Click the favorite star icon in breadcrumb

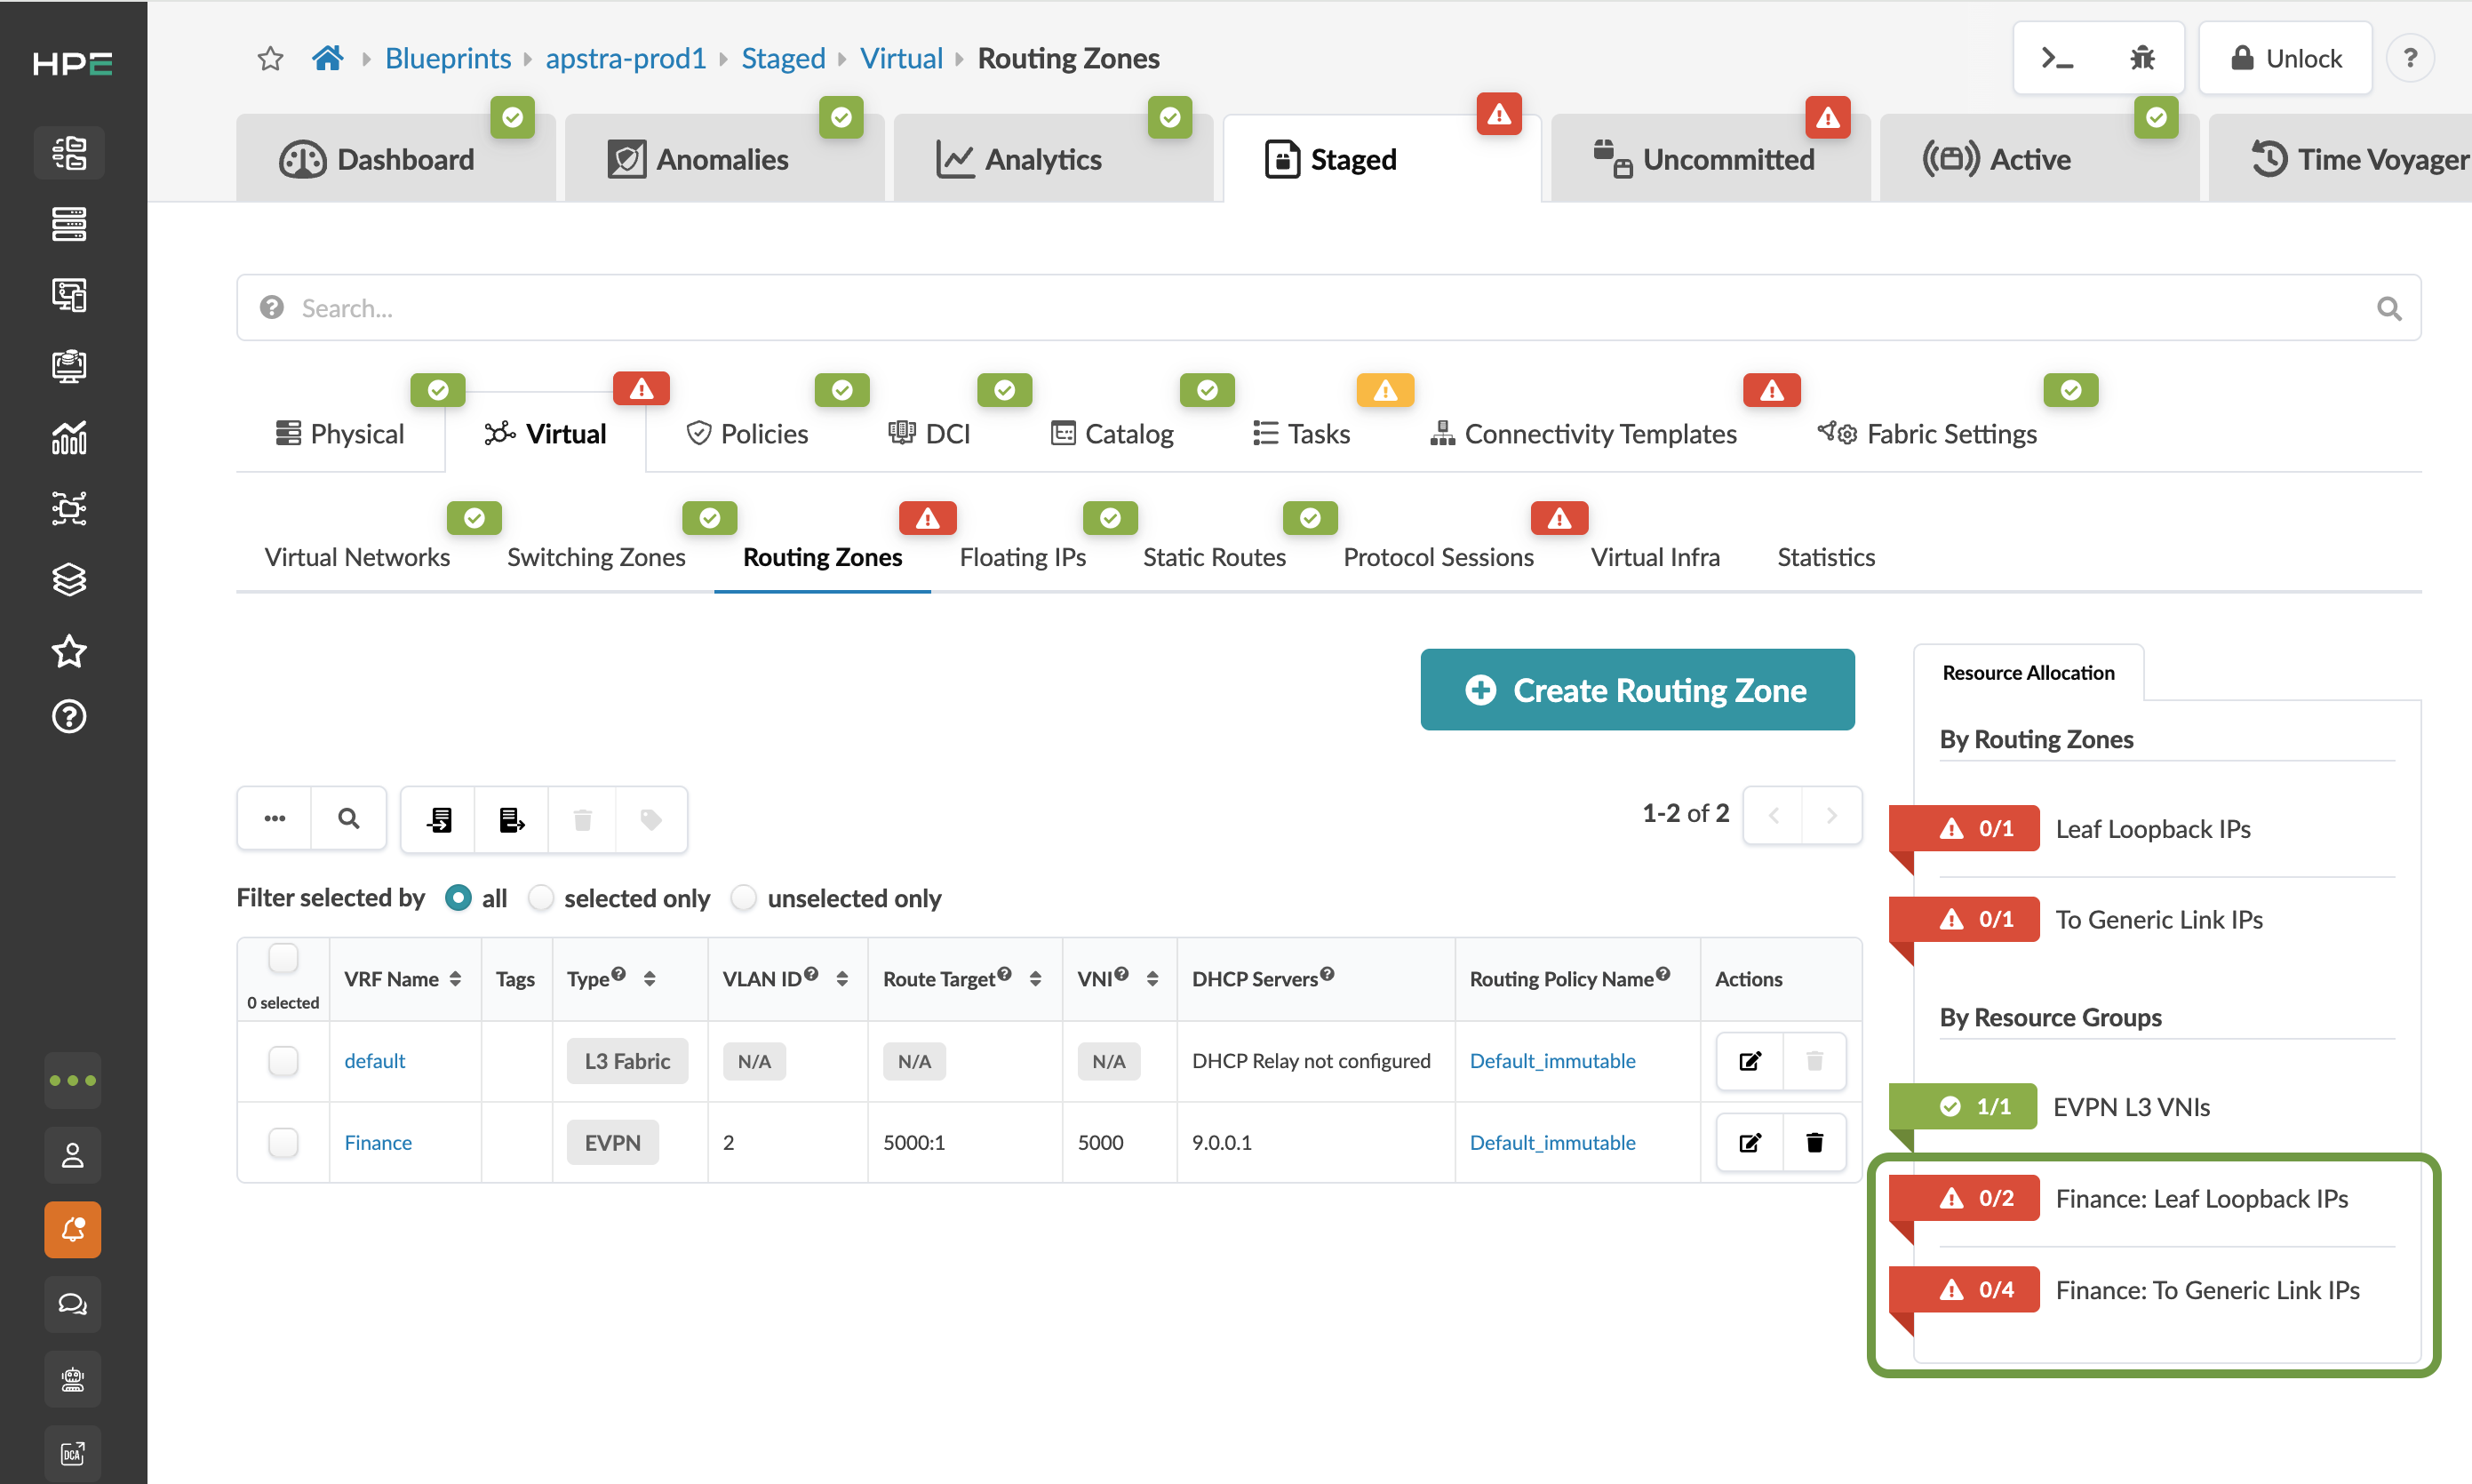pos(270,59)
